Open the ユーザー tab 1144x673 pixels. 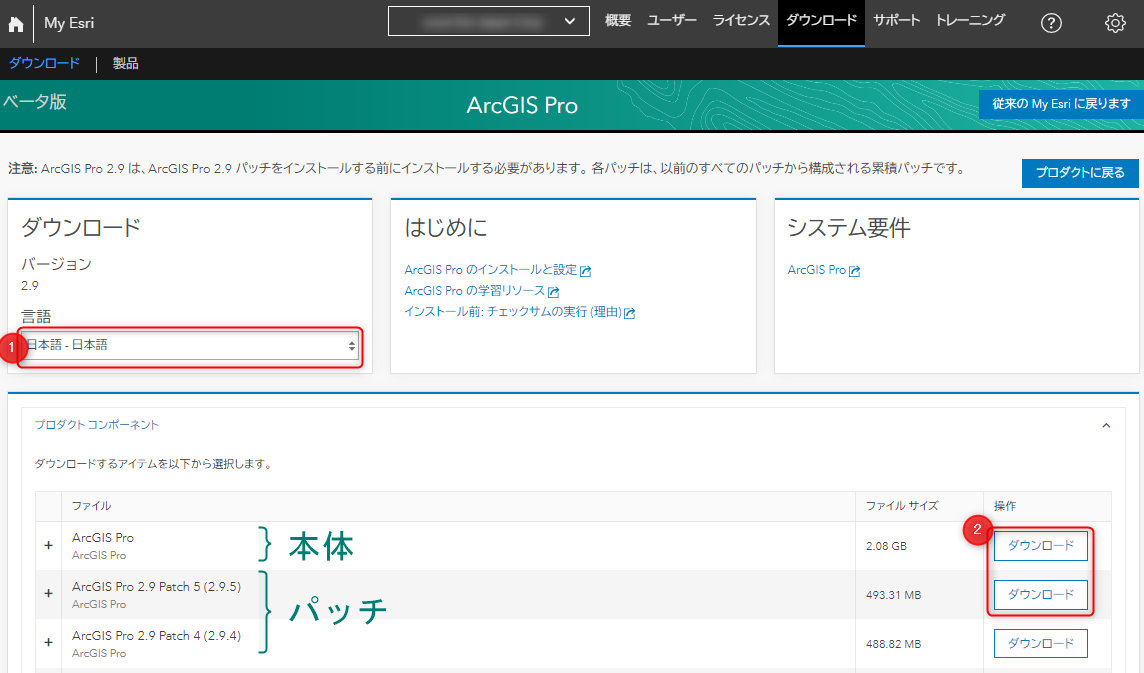[x=672, y=20]
